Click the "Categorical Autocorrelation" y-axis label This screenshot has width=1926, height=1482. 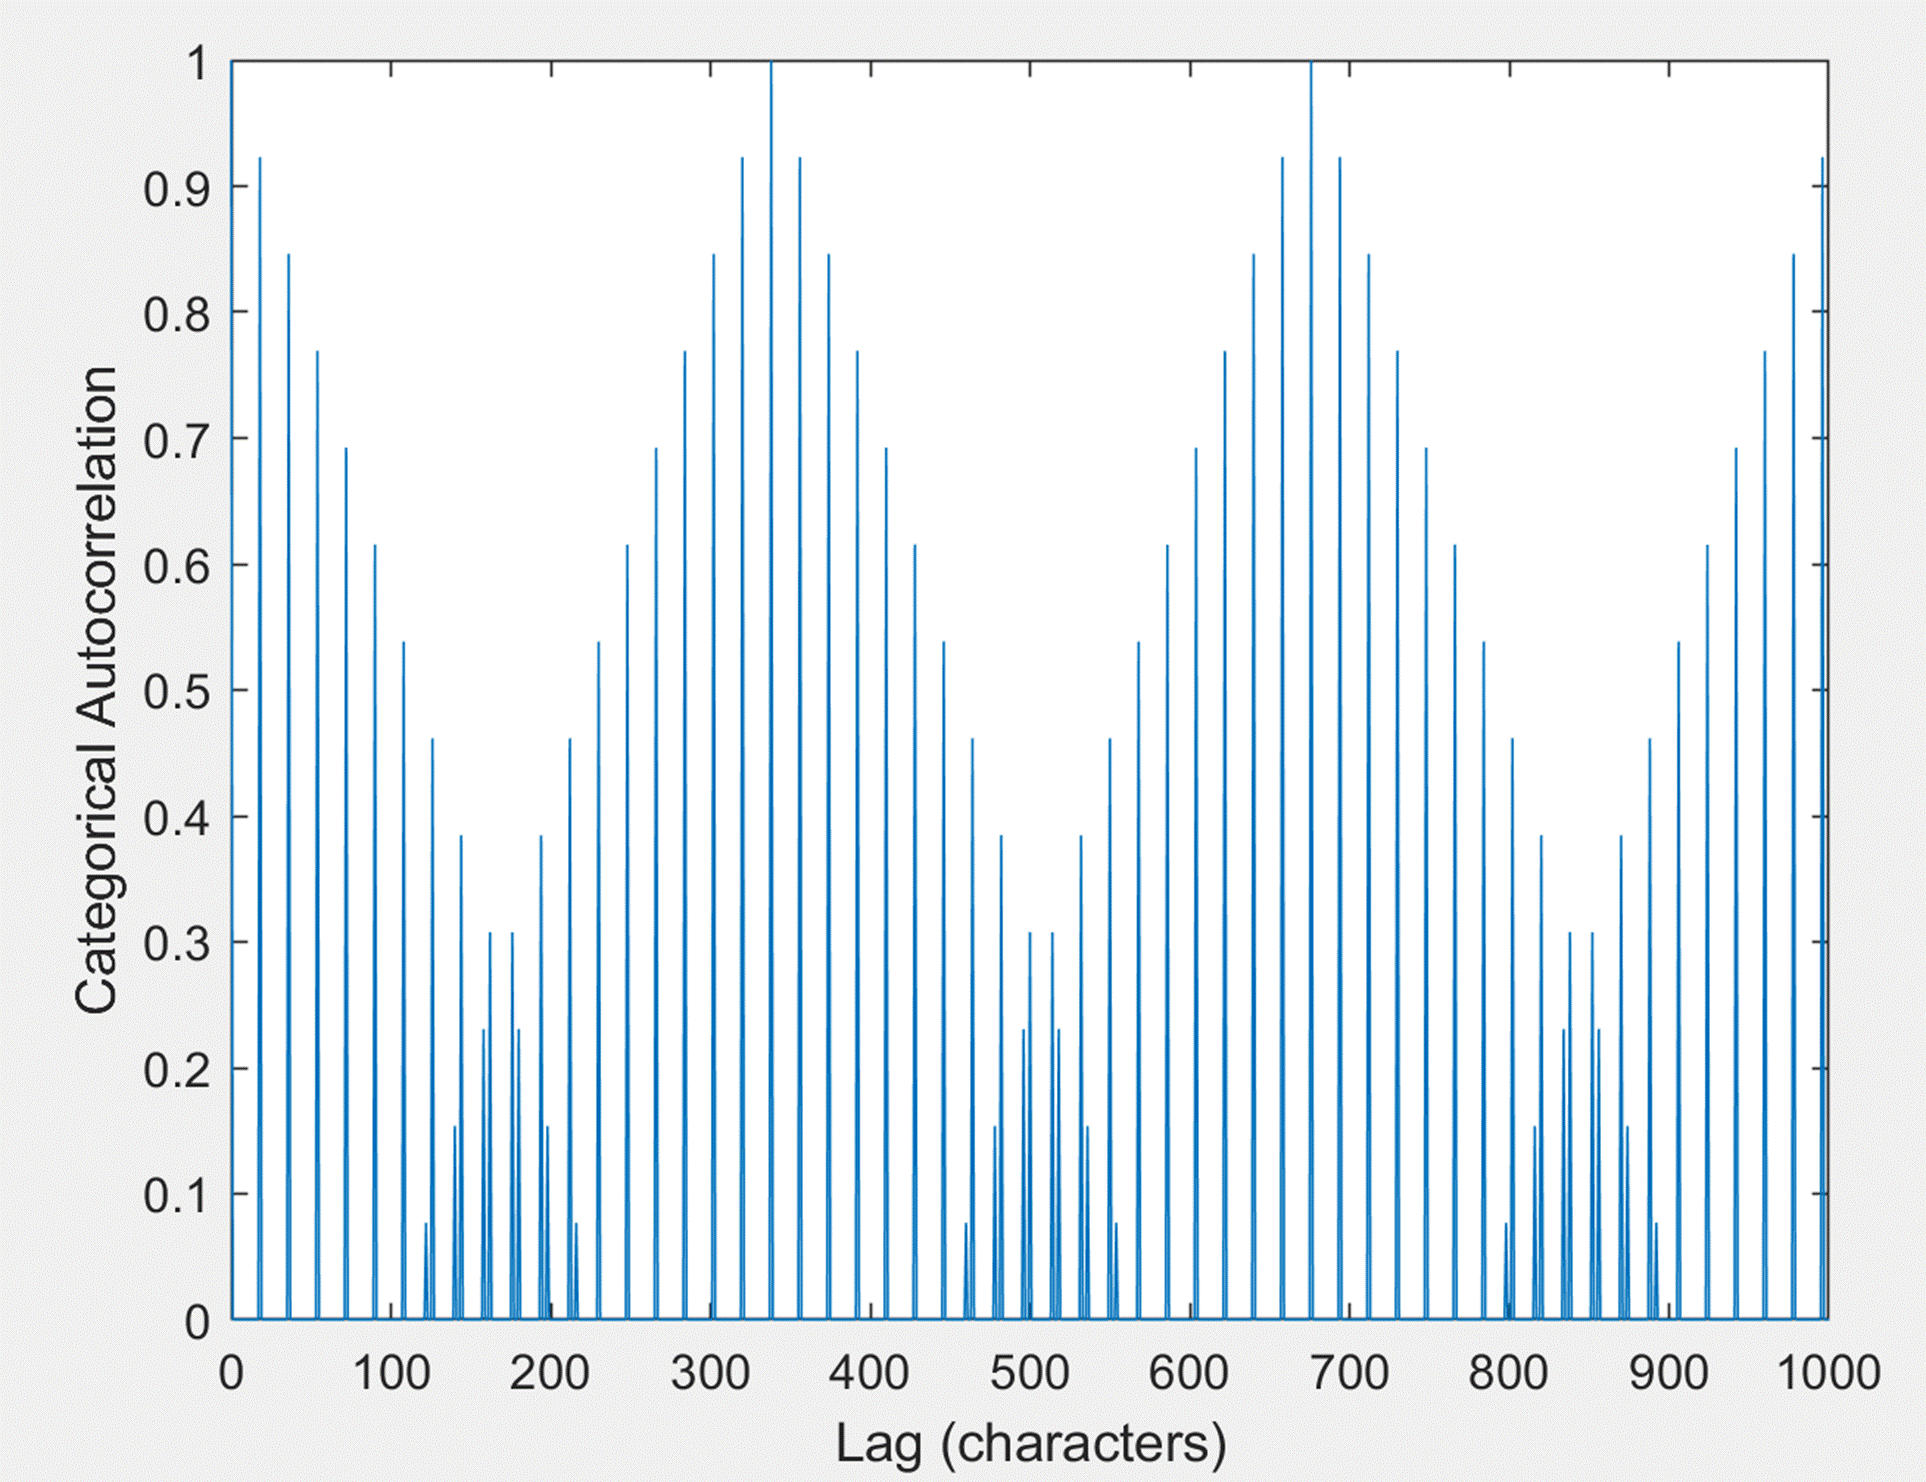(x=97, y=690)
